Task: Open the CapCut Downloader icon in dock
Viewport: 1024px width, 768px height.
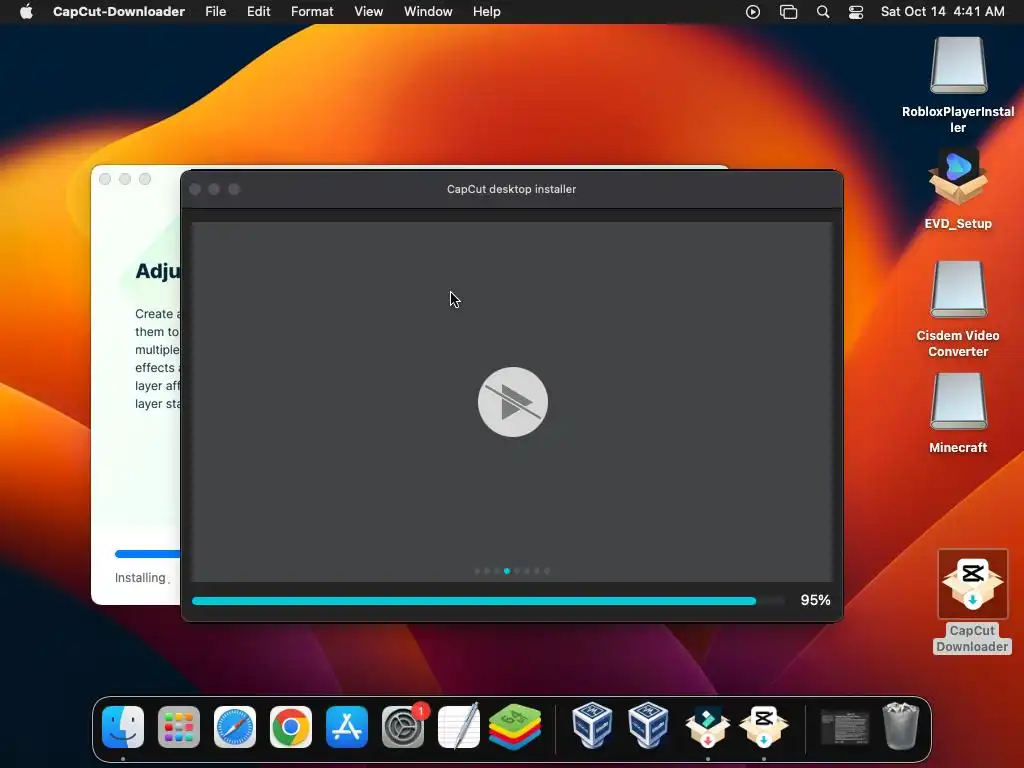Action: 763,727
